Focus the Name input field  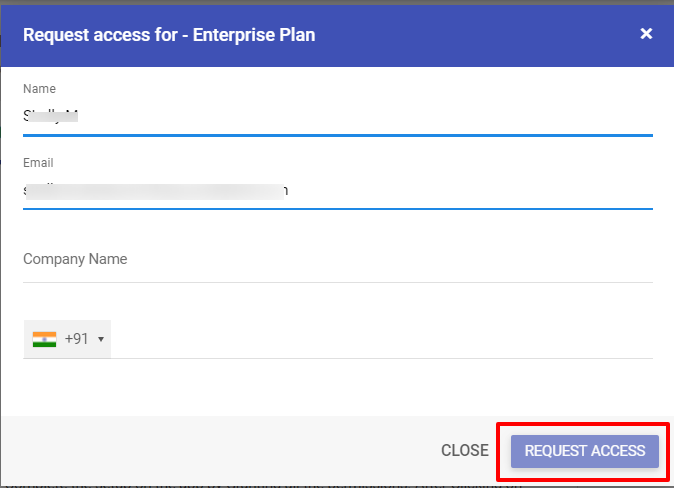click(338, 116)
